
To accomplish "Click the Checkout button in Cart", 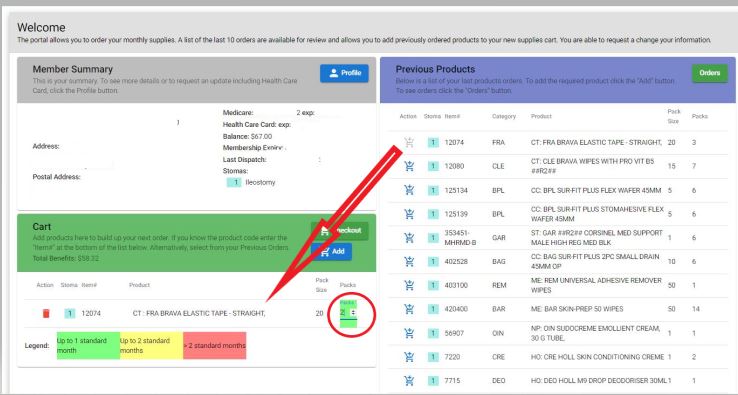I will point(339,230).
